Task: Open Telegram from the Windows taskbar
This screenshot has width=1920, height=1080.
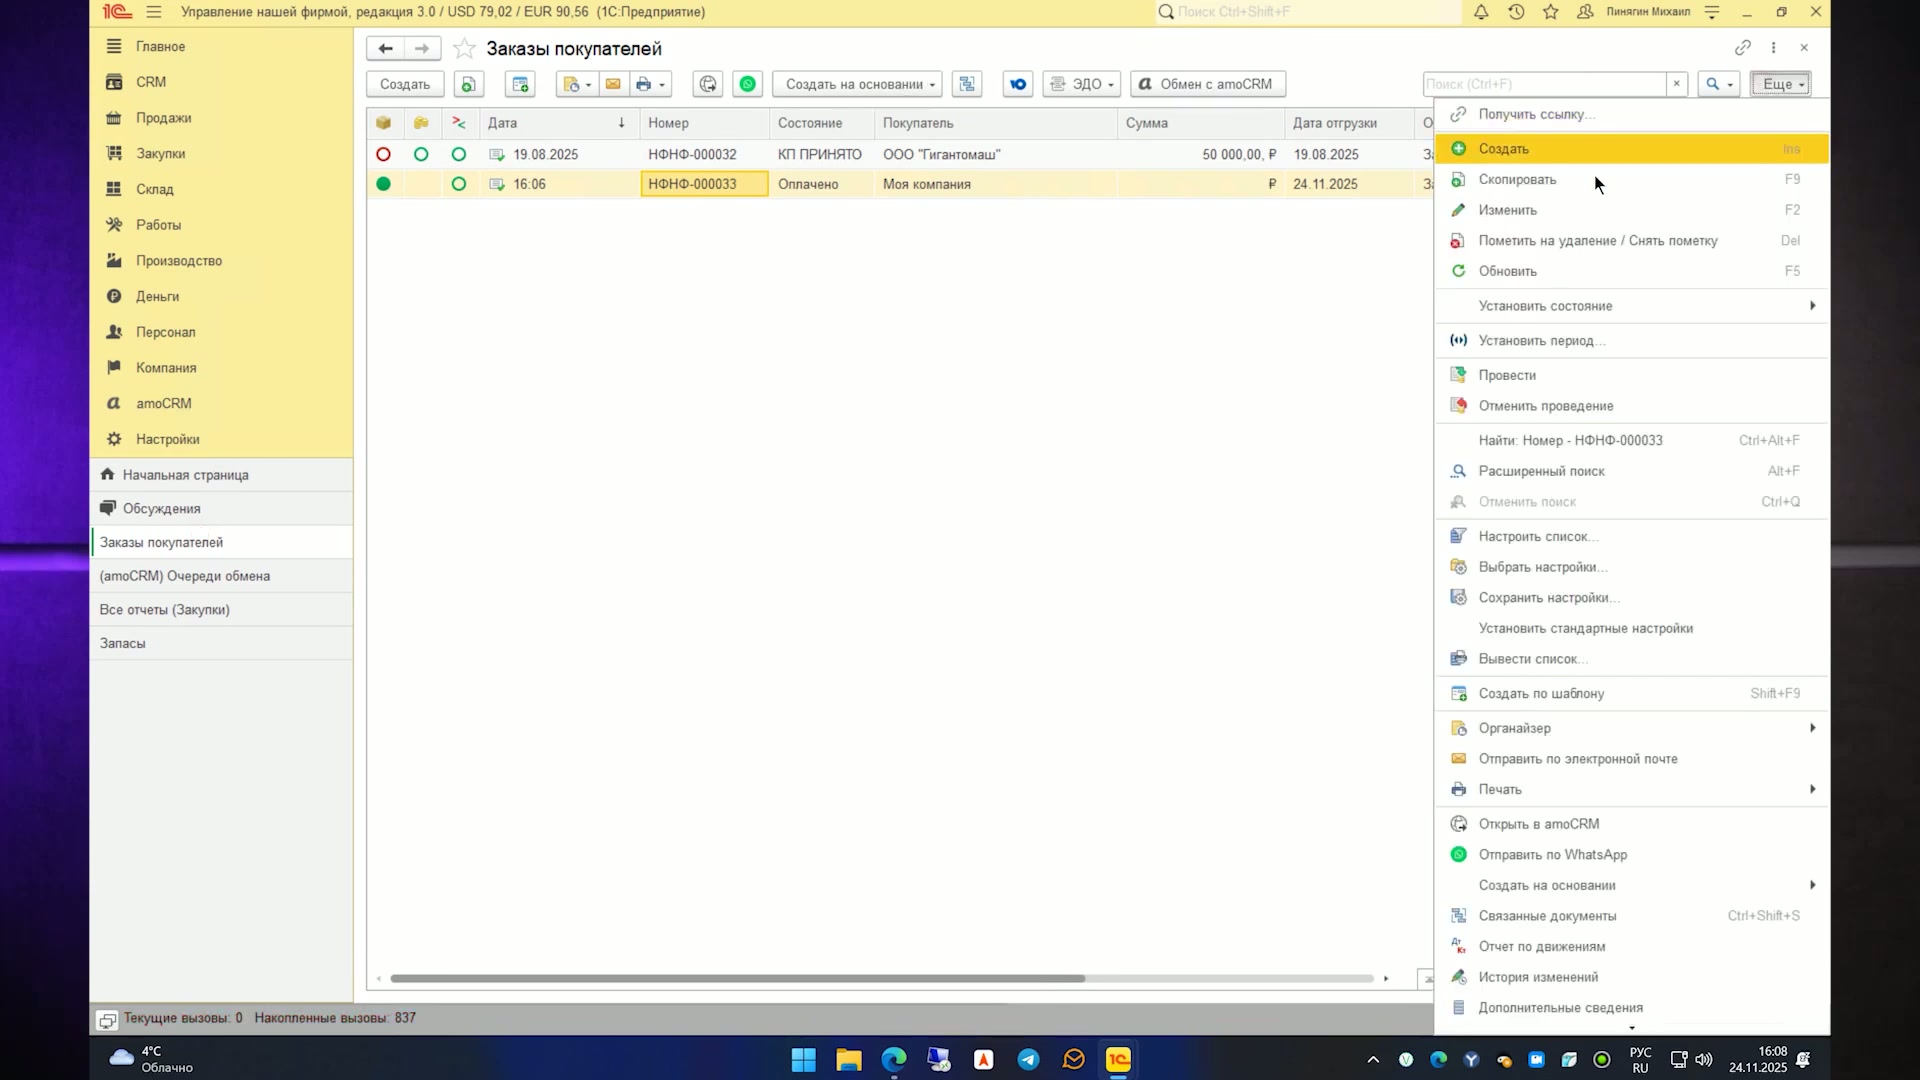Action: tap(1028, 1059)
